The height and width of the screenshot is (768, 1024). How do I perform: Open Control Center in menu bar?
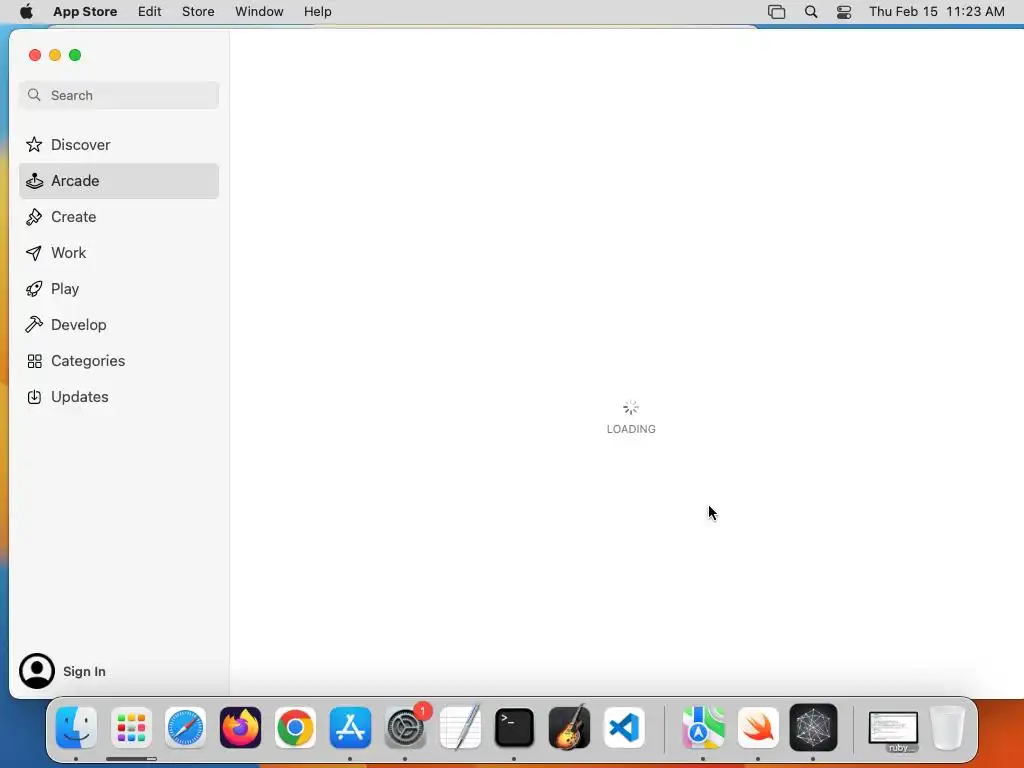tap(844, 12)
